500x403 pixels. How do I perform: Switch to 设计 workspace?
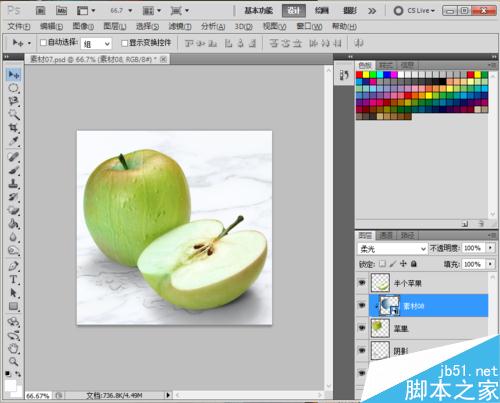(x=294, y=11)
